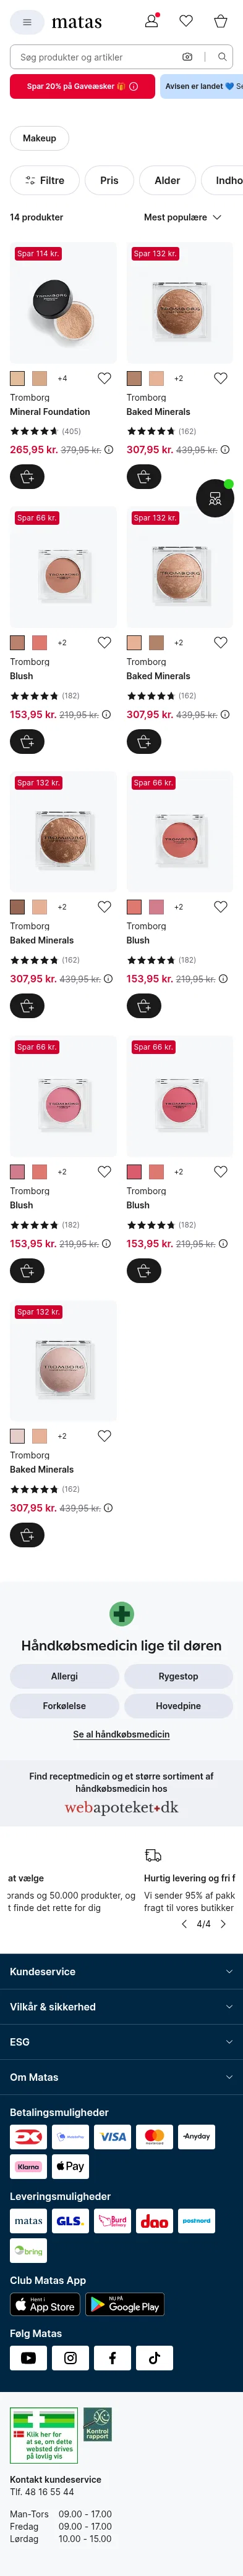Toggle the heart on the last Baked Minerals product
This screenshot has width=243, height=2576.
coord(104,1436)
